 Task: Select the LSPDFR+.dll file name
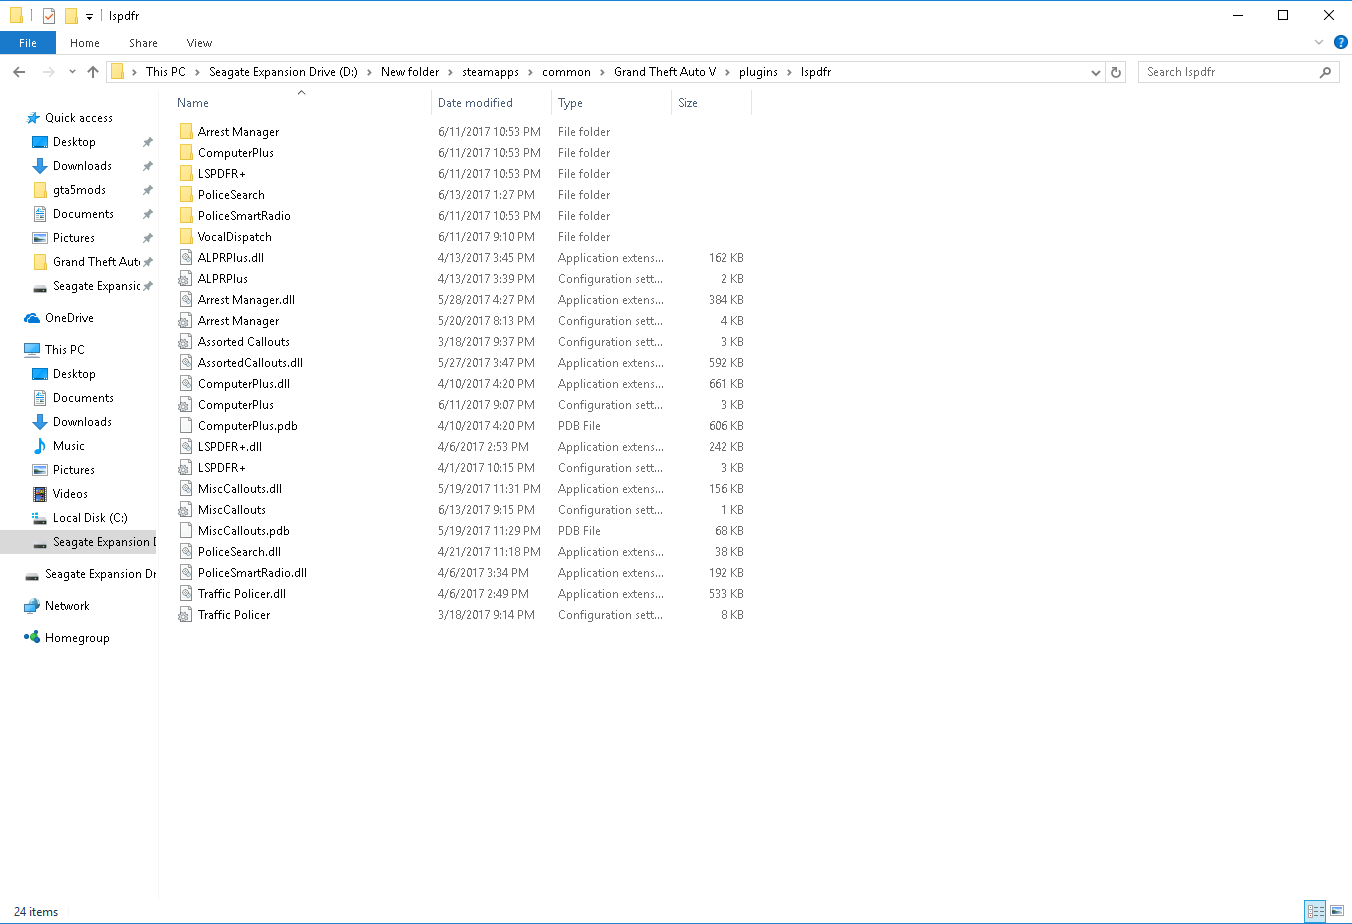[x=230, y=447]
